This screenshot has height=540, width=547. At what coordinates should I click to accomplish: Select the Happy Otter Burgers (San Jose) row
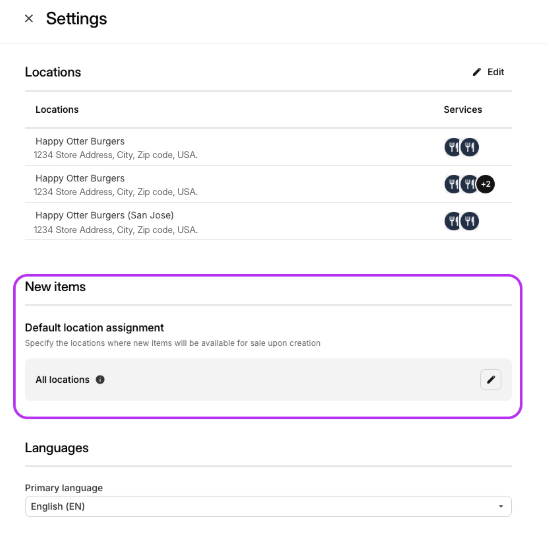268,222
